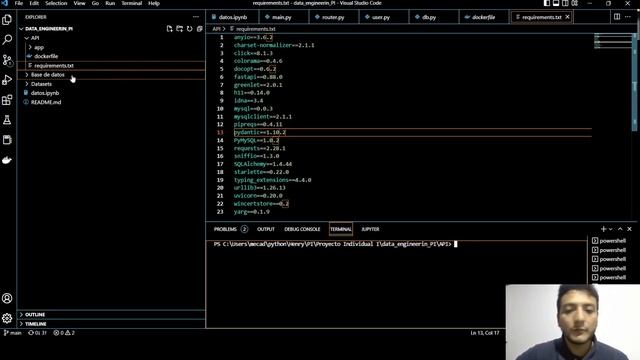Screen dimensions: 640x360
Task: Switch to the user.py editor tab
Action: (x=384, y=17)
